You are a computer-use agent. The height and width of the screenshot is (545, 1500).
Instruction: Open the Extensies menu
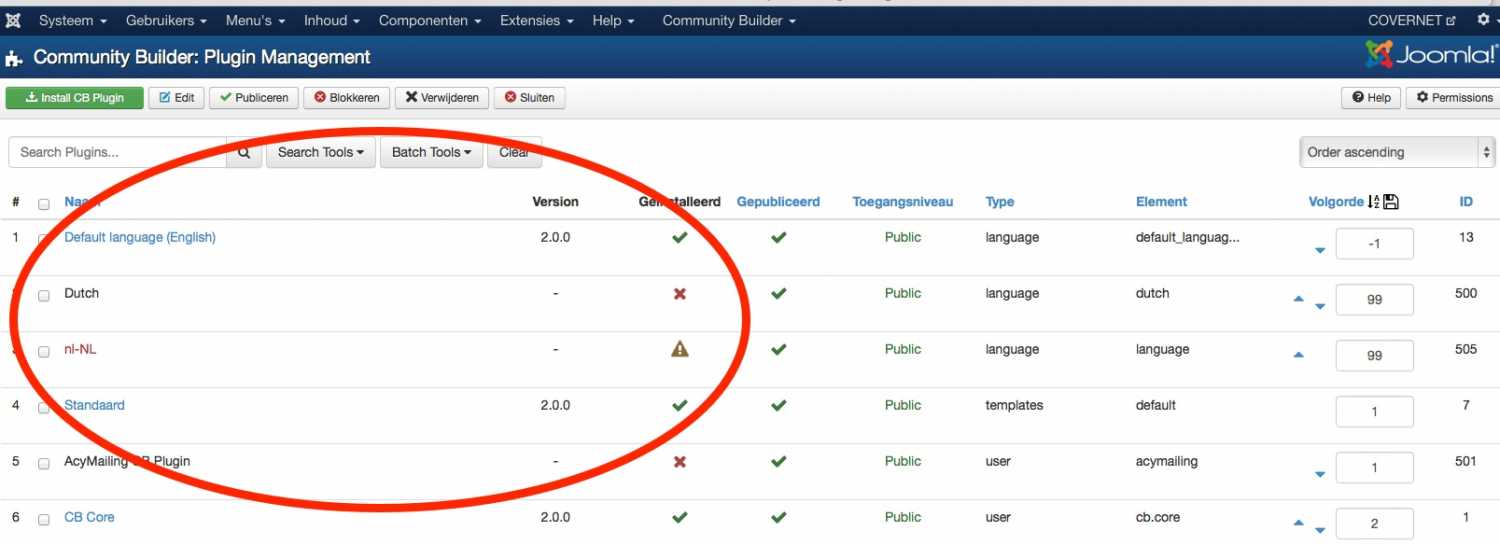538,20
